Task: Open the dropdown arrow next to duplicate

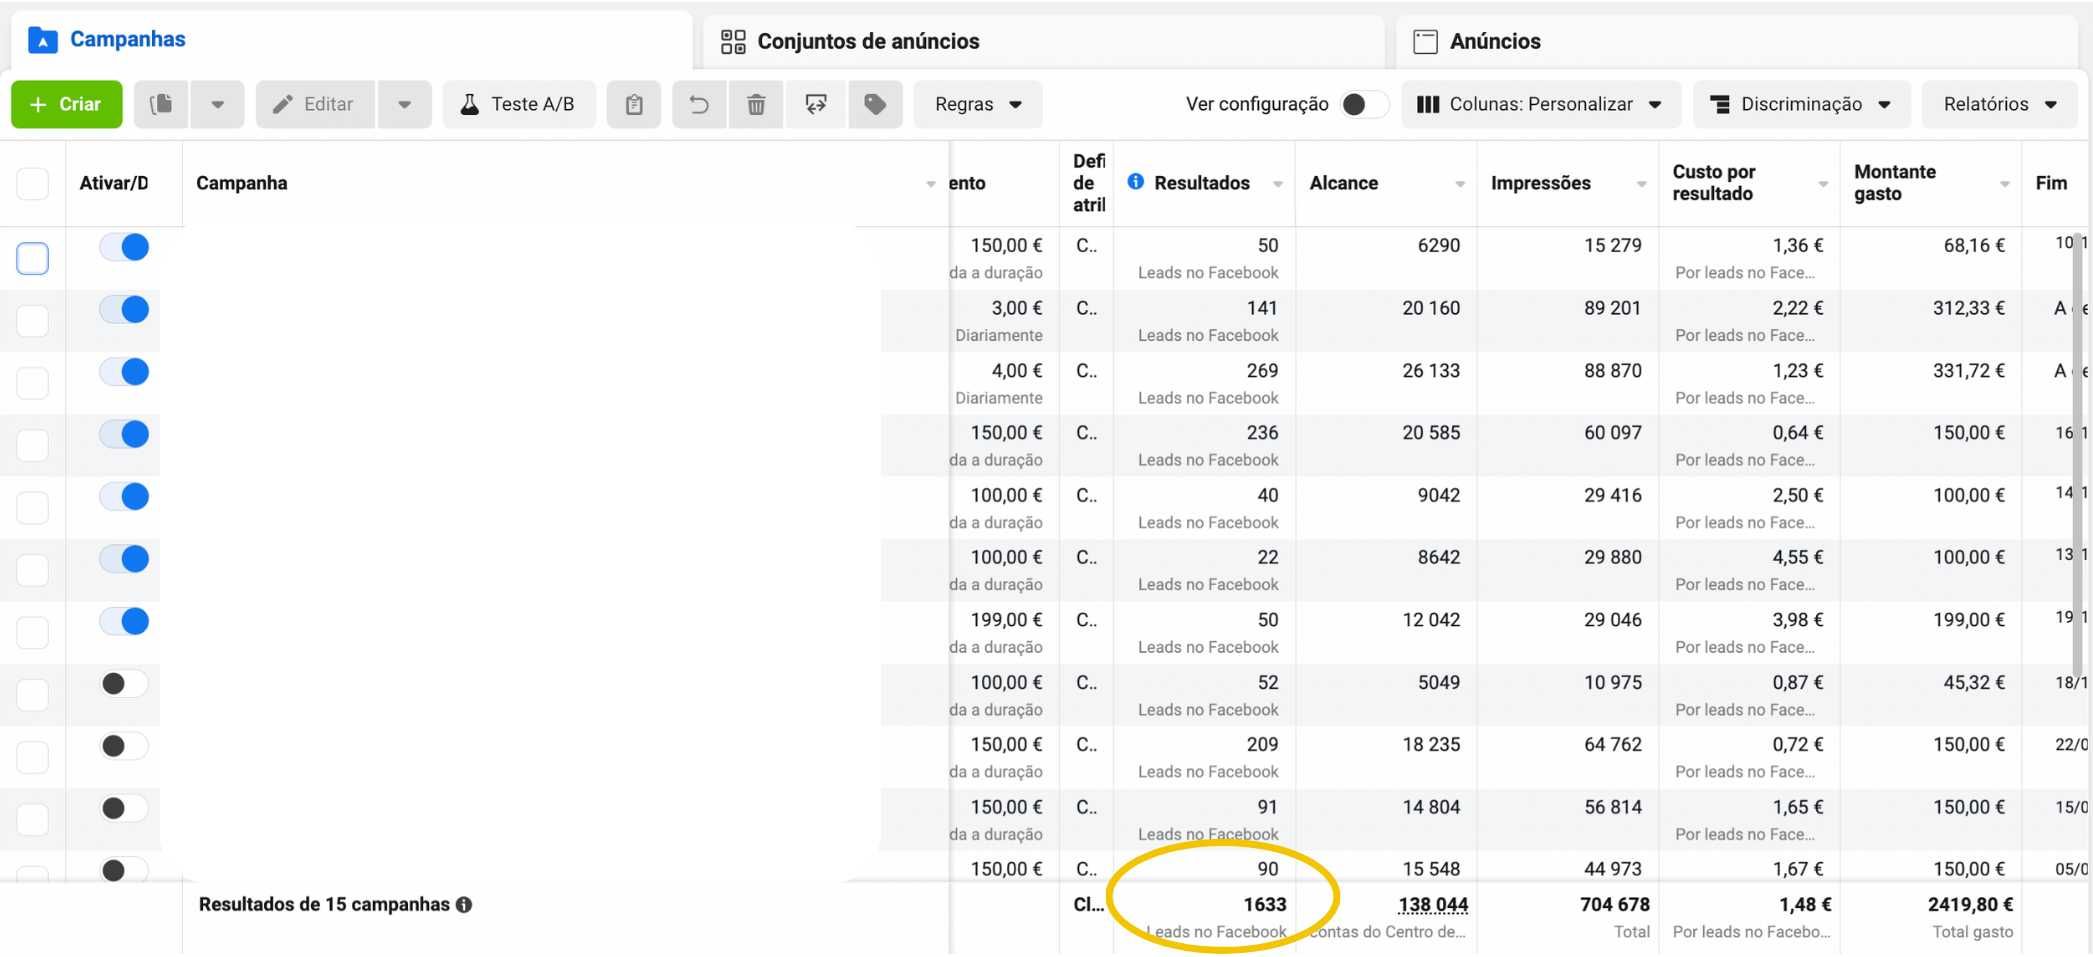Action: 217,104
